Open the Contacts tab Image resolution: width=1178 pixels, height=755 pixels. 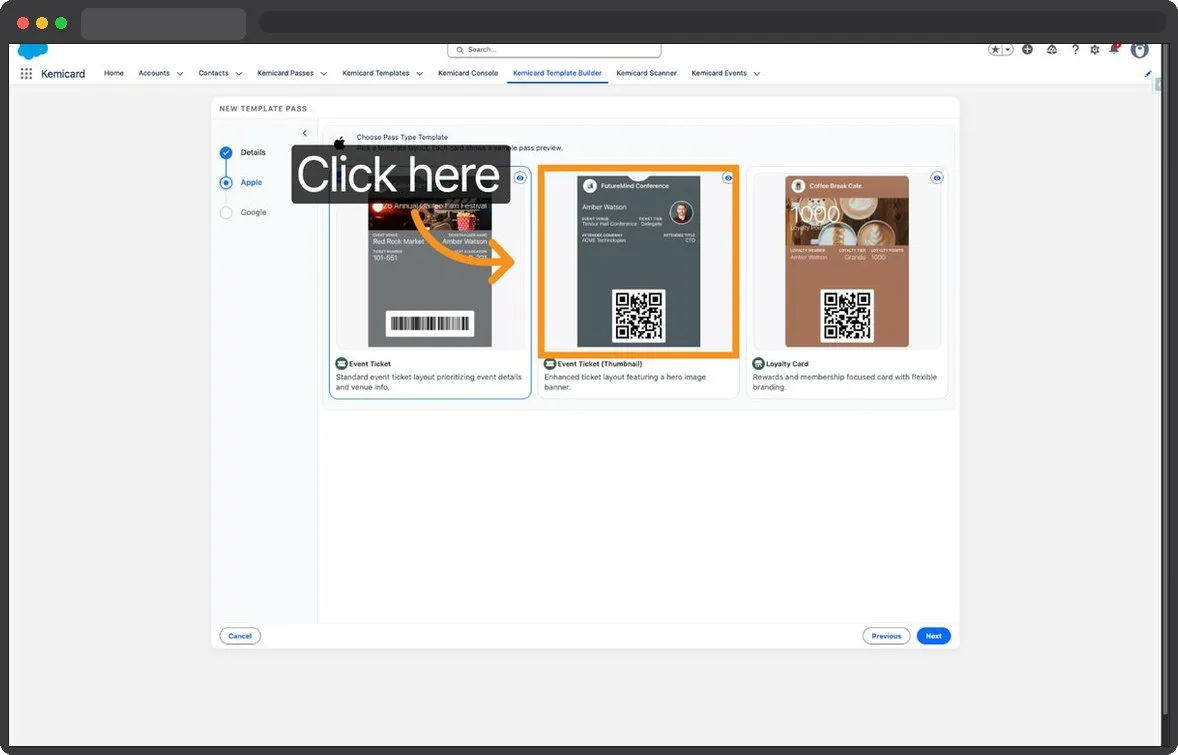(x=213, y=73)
